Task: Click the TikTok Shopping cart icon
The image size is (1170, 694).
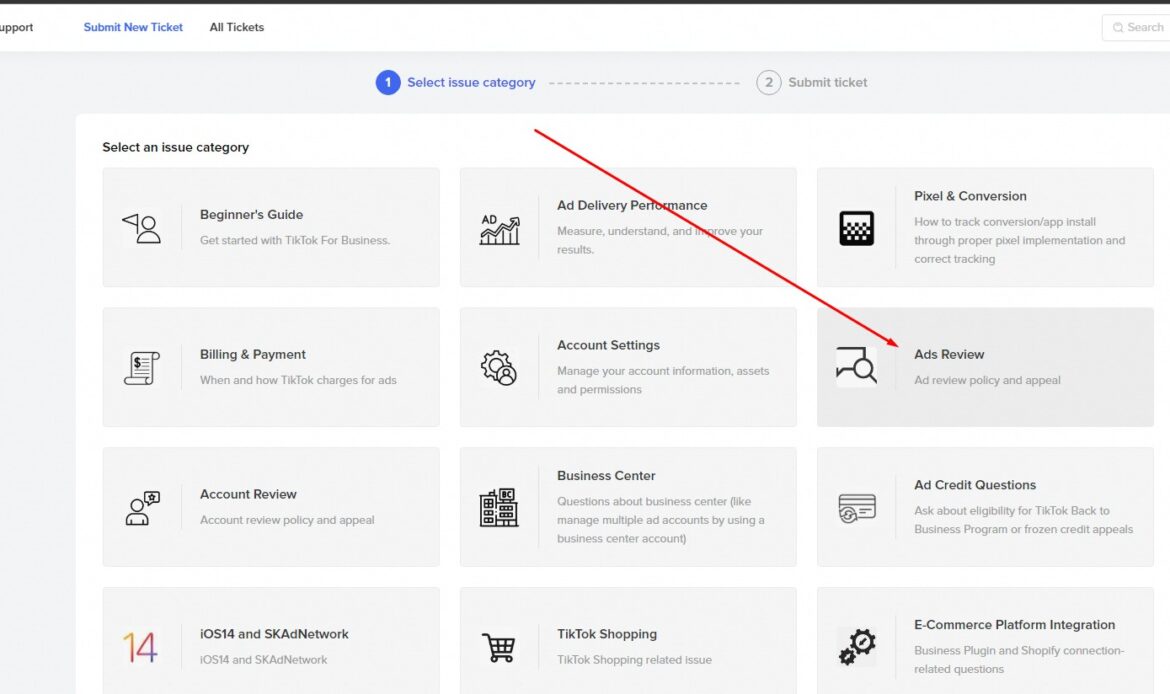Action: [498, 647]
